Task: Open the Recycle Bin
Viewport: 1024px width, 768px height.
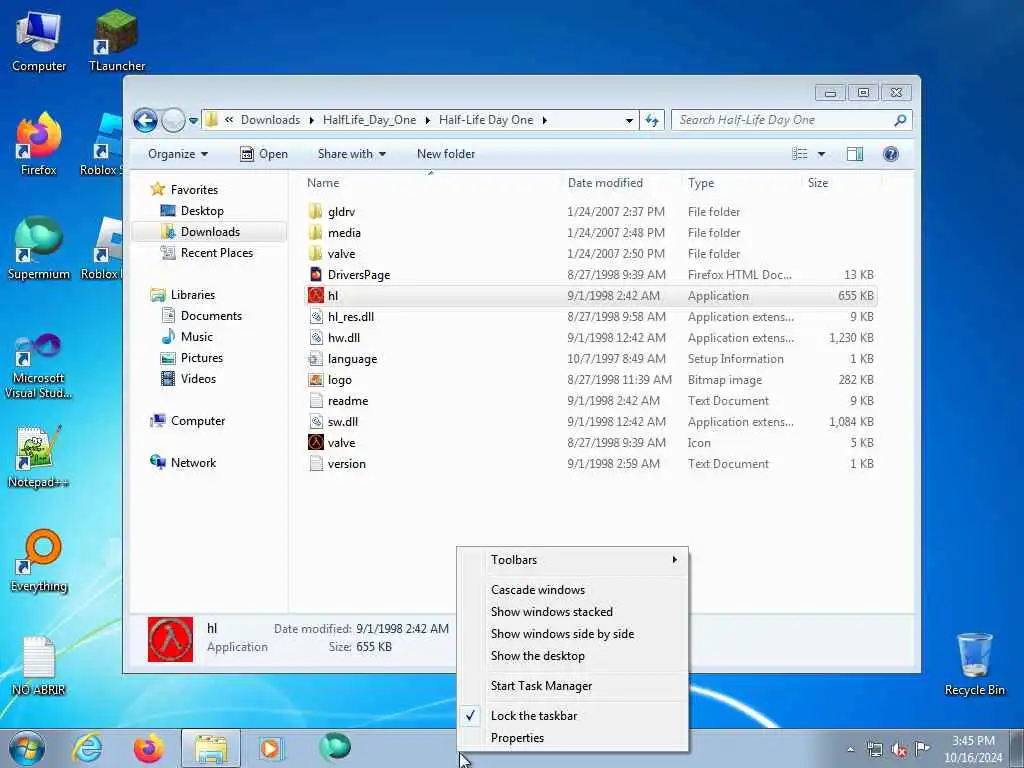Action: point(974,664)
